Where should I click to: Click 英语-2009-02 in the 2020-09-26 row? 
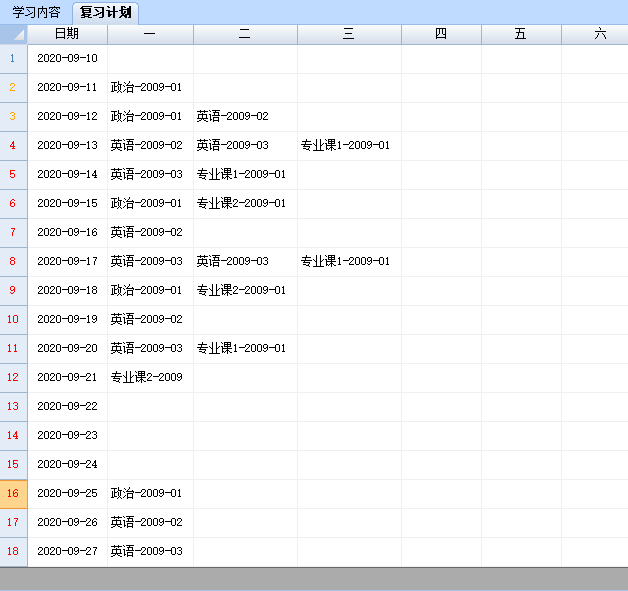[x=150, y=523]
